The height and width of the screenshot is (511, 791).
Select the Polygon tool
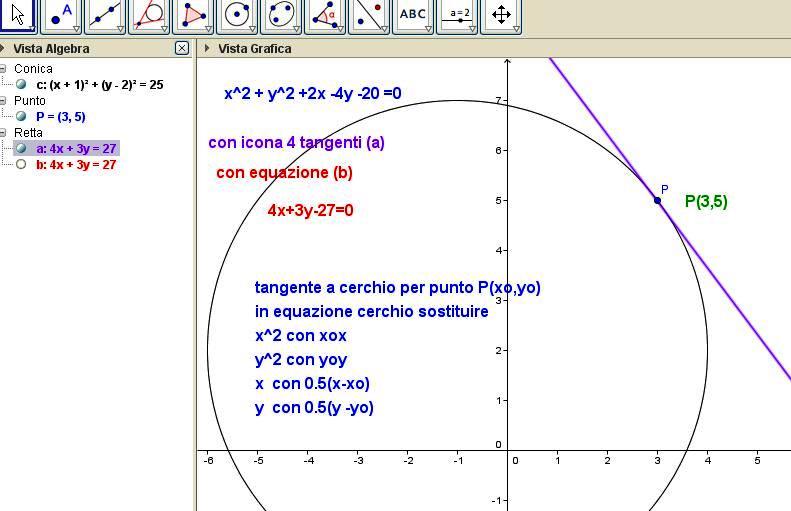(x=193, y=15)
